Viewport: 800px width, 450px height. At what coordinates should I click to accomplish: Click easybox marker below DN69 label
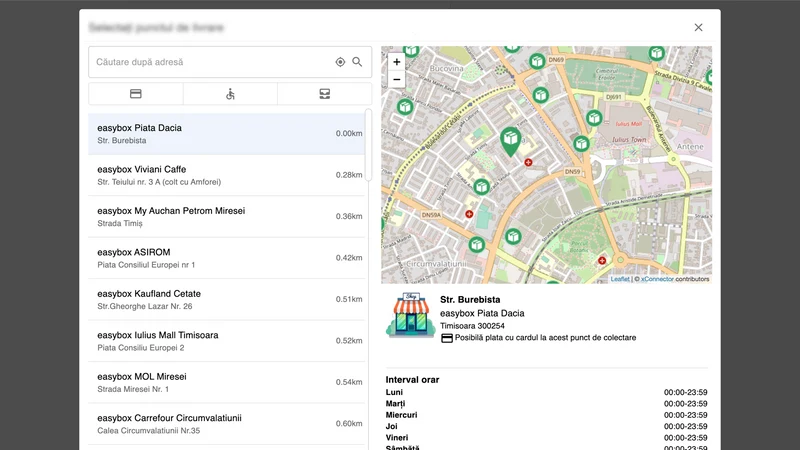(537, 62)
